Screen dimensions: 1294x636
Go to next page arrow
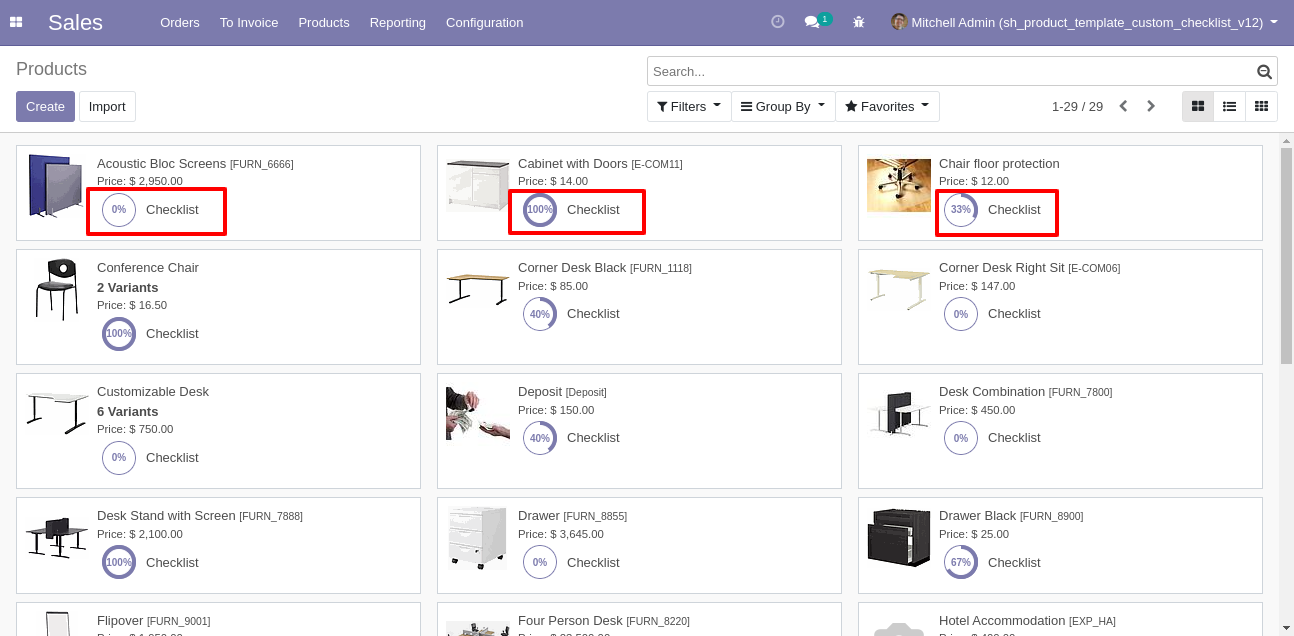pyautogui.click(x=1151, y=106)
